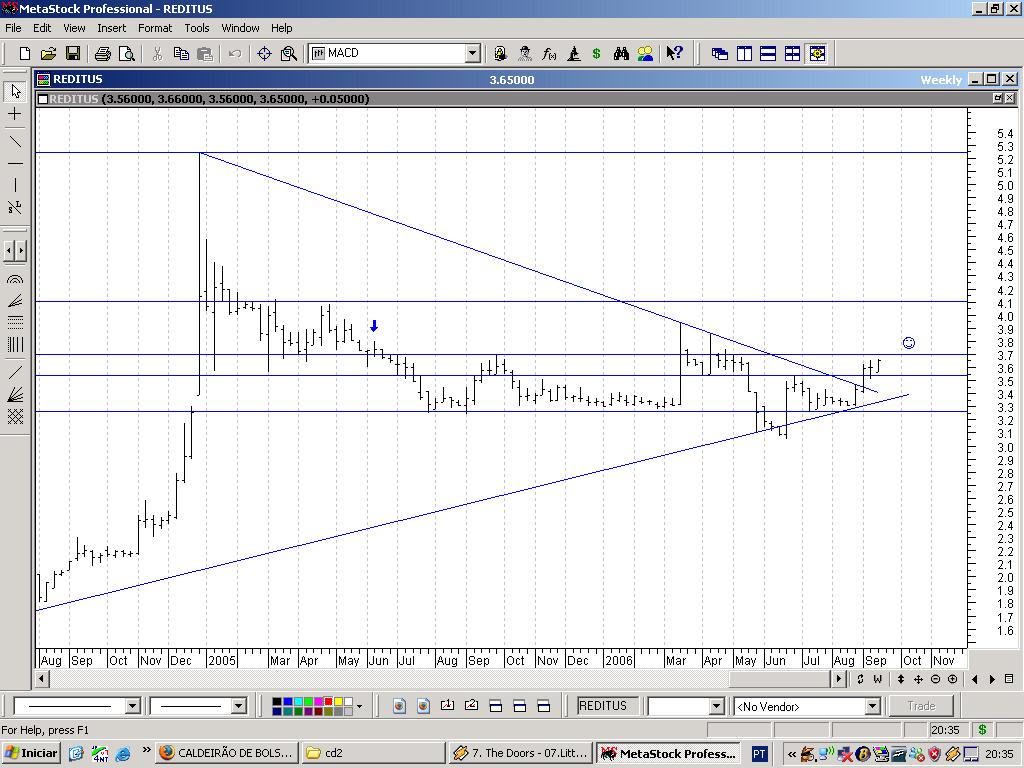Switch to CALDEIRÃO DE BOLS... taskbar window
This screenshot has height=768, width=1024.
click(227, 753)
